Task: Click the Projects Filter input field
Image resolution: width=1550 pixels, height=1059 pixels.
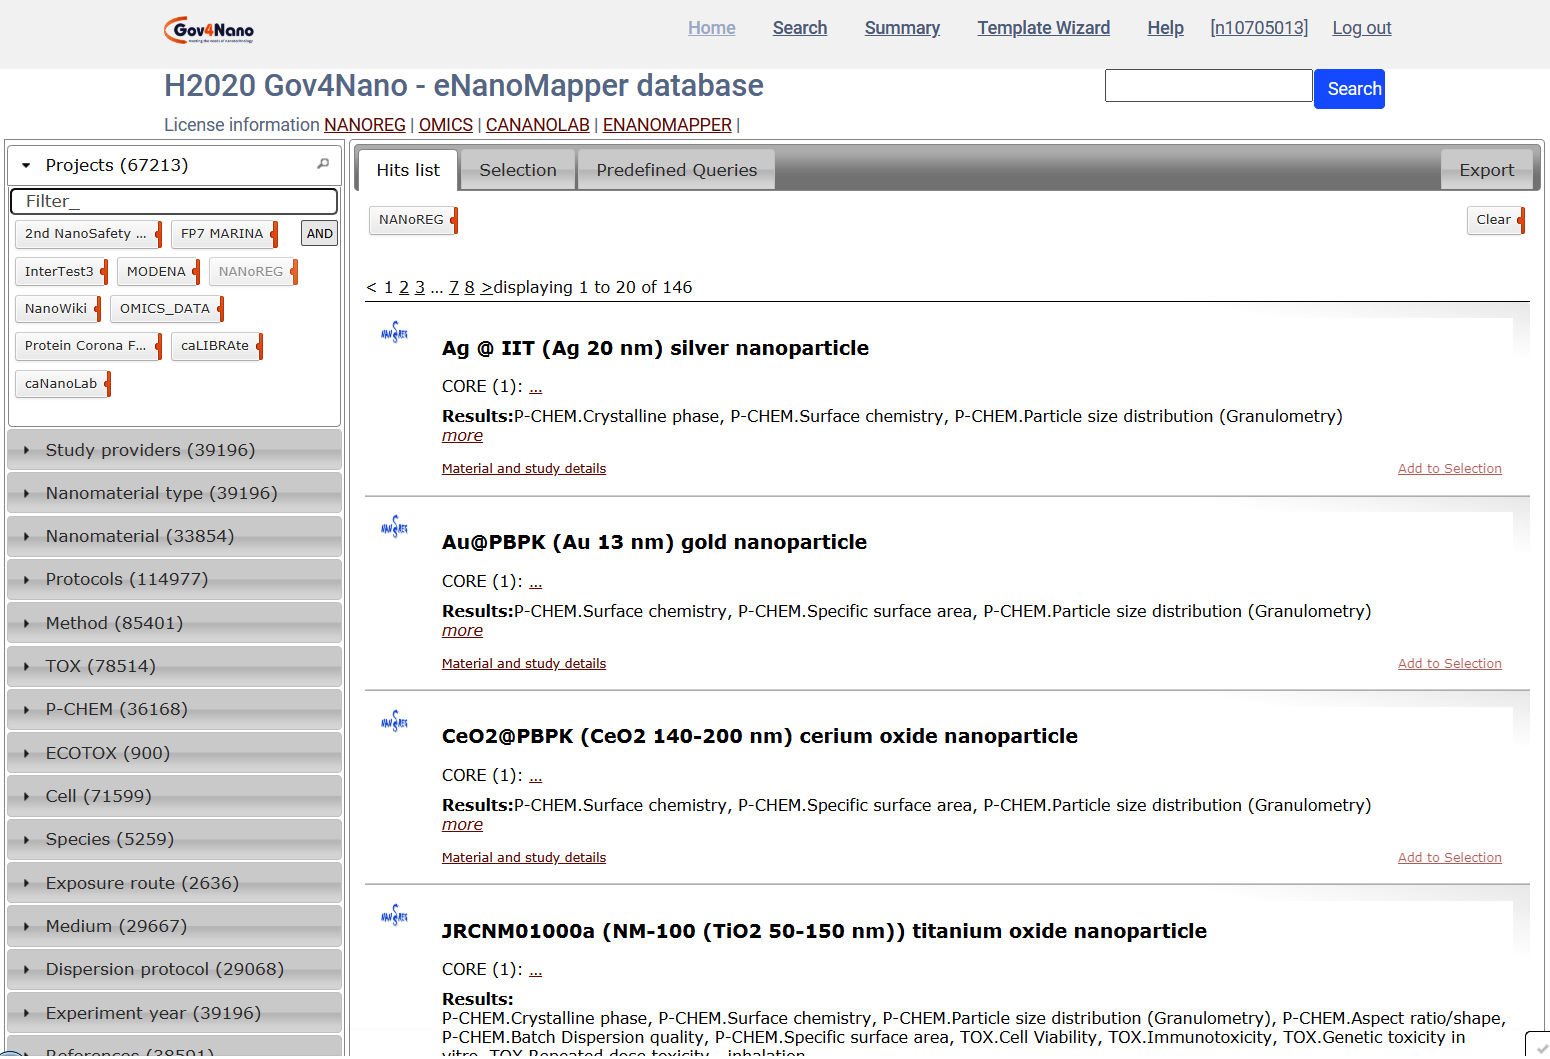Action: pos(174,201)
